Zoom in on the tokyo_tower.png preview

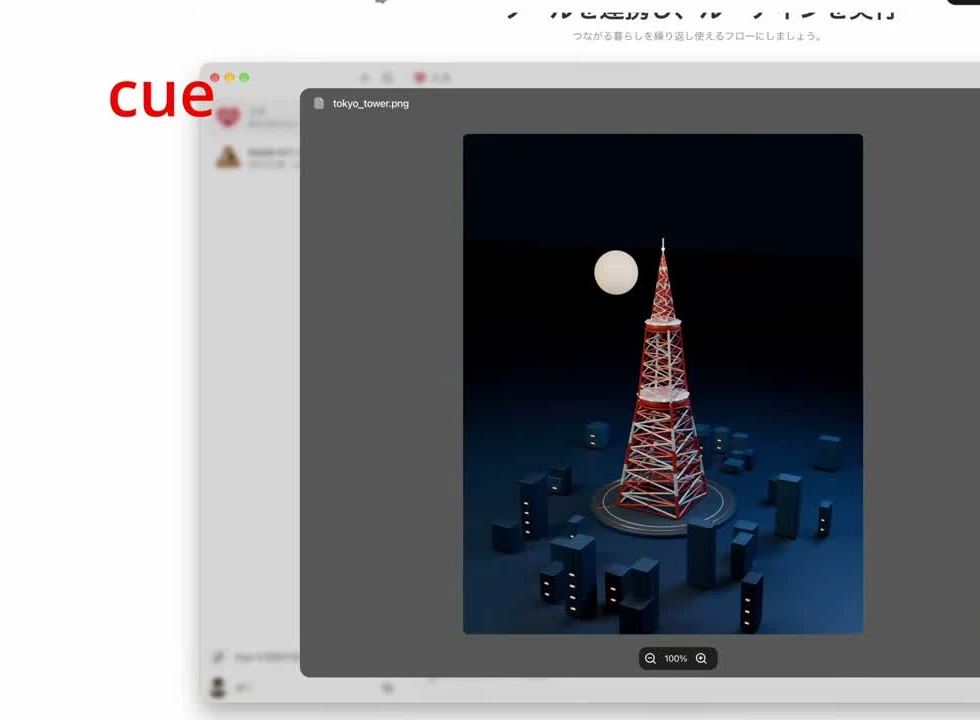[701, 658]
